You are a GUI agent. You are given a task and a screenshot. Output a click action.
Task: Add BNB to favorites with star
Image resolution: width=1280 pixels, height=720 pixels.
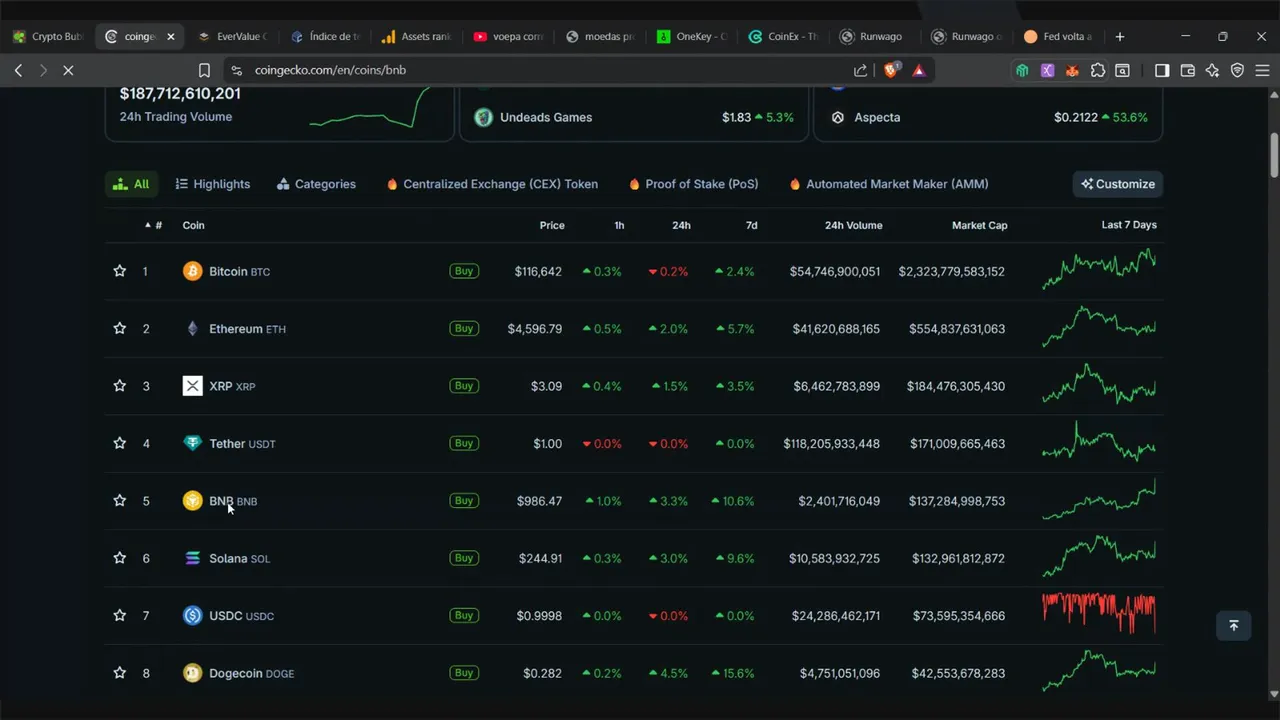pos(120,500)
